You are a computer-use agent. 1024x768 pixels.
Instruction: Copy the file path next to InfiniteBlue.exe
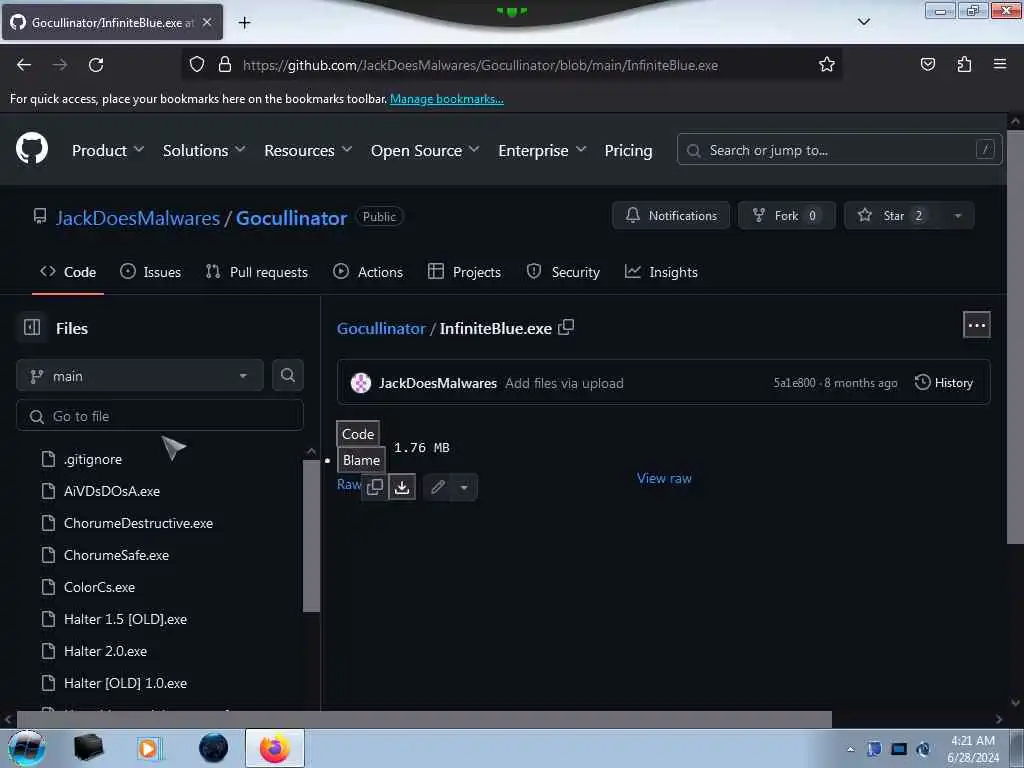566,327
